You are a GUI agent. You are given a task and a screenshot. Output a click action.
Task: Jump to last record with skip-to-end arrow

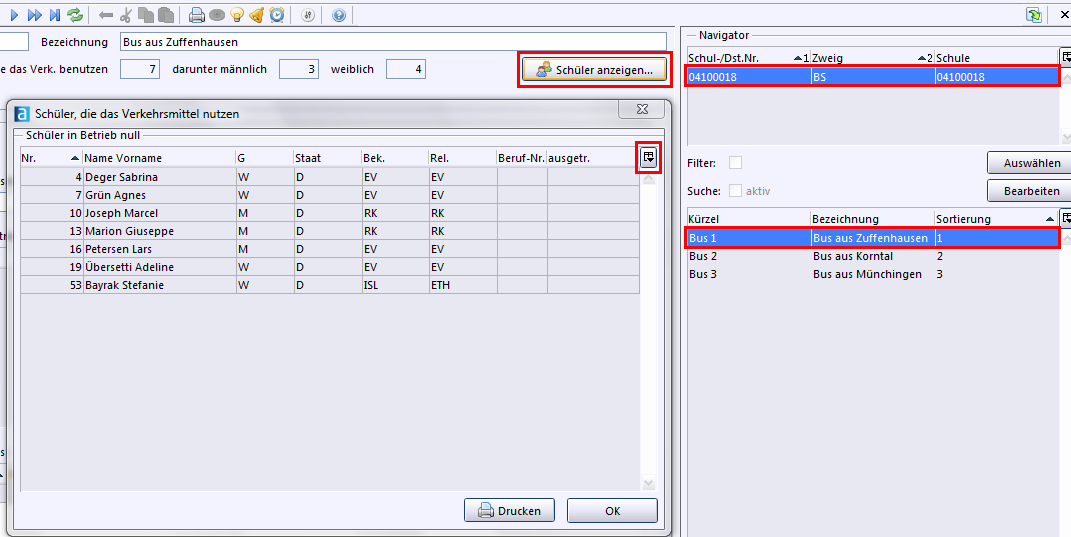(55, 15)
